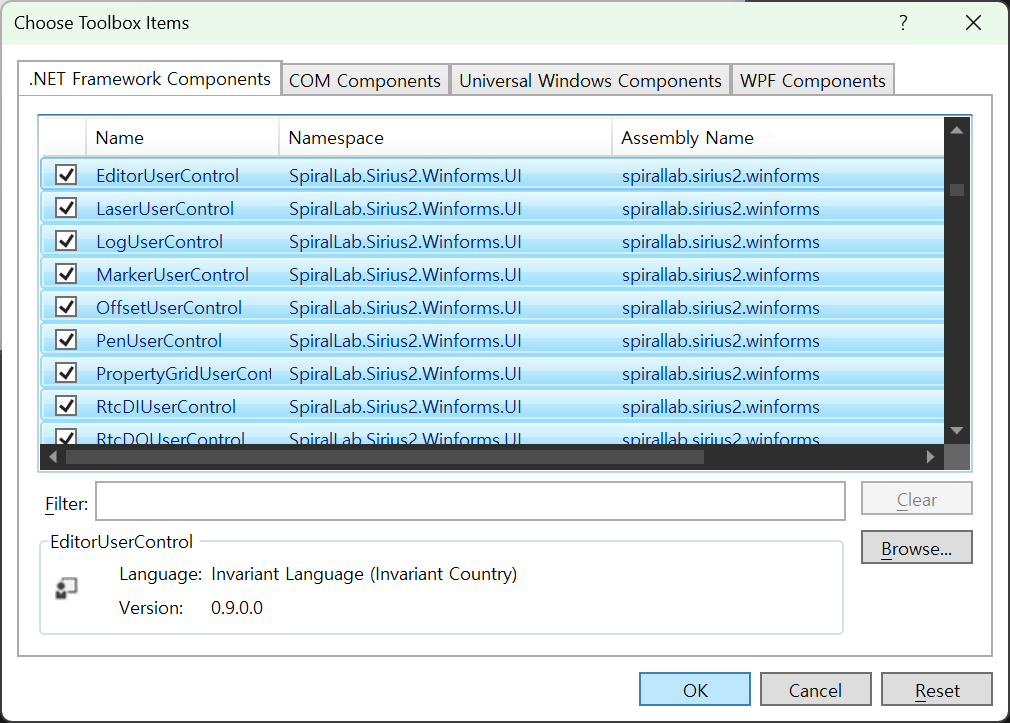
Task: Focus the Filter text field
Action: 470,501
